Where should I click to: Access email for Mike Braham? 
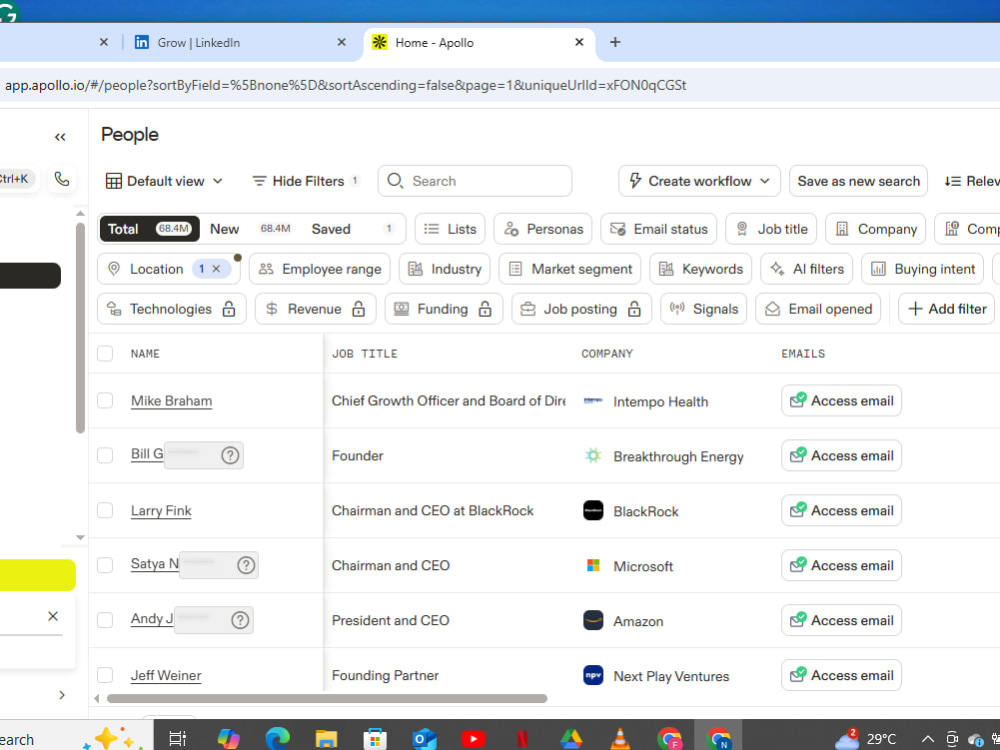(841, 401)
